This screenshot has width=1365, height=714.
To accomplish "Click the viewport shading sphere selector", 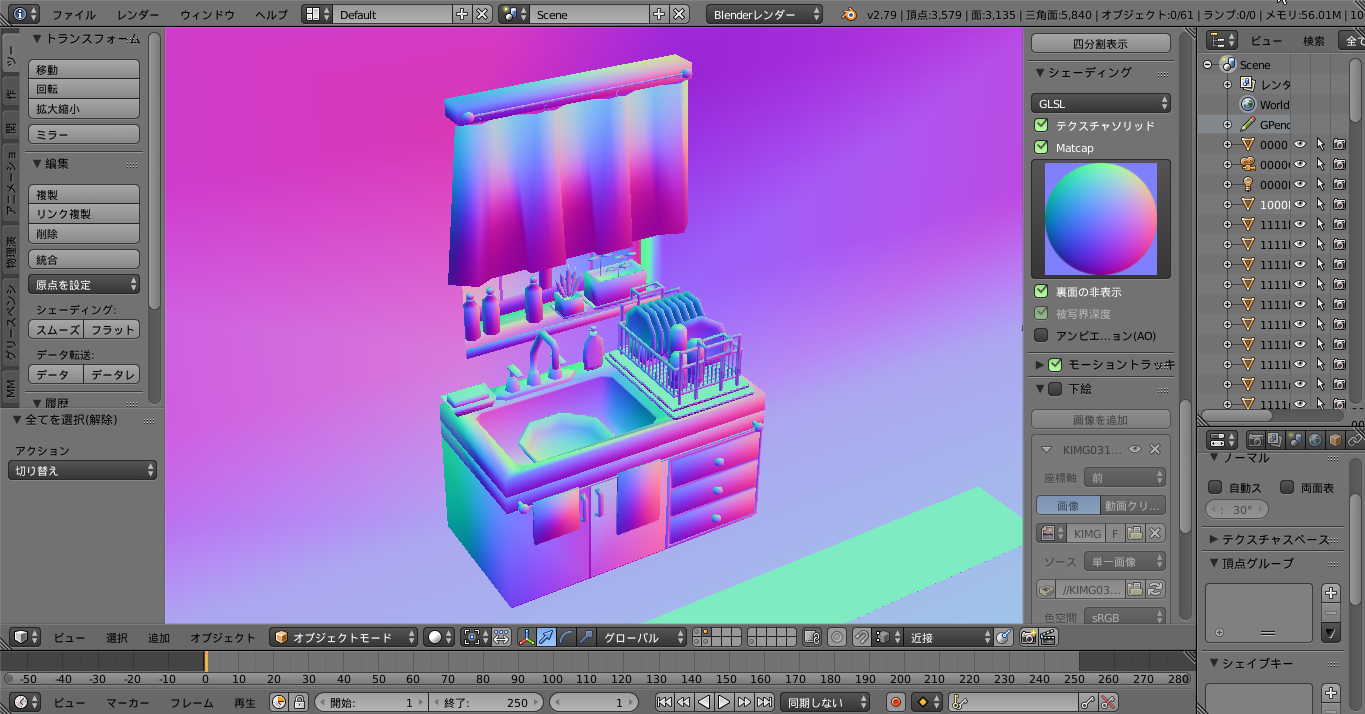I will tap(439, 637).
